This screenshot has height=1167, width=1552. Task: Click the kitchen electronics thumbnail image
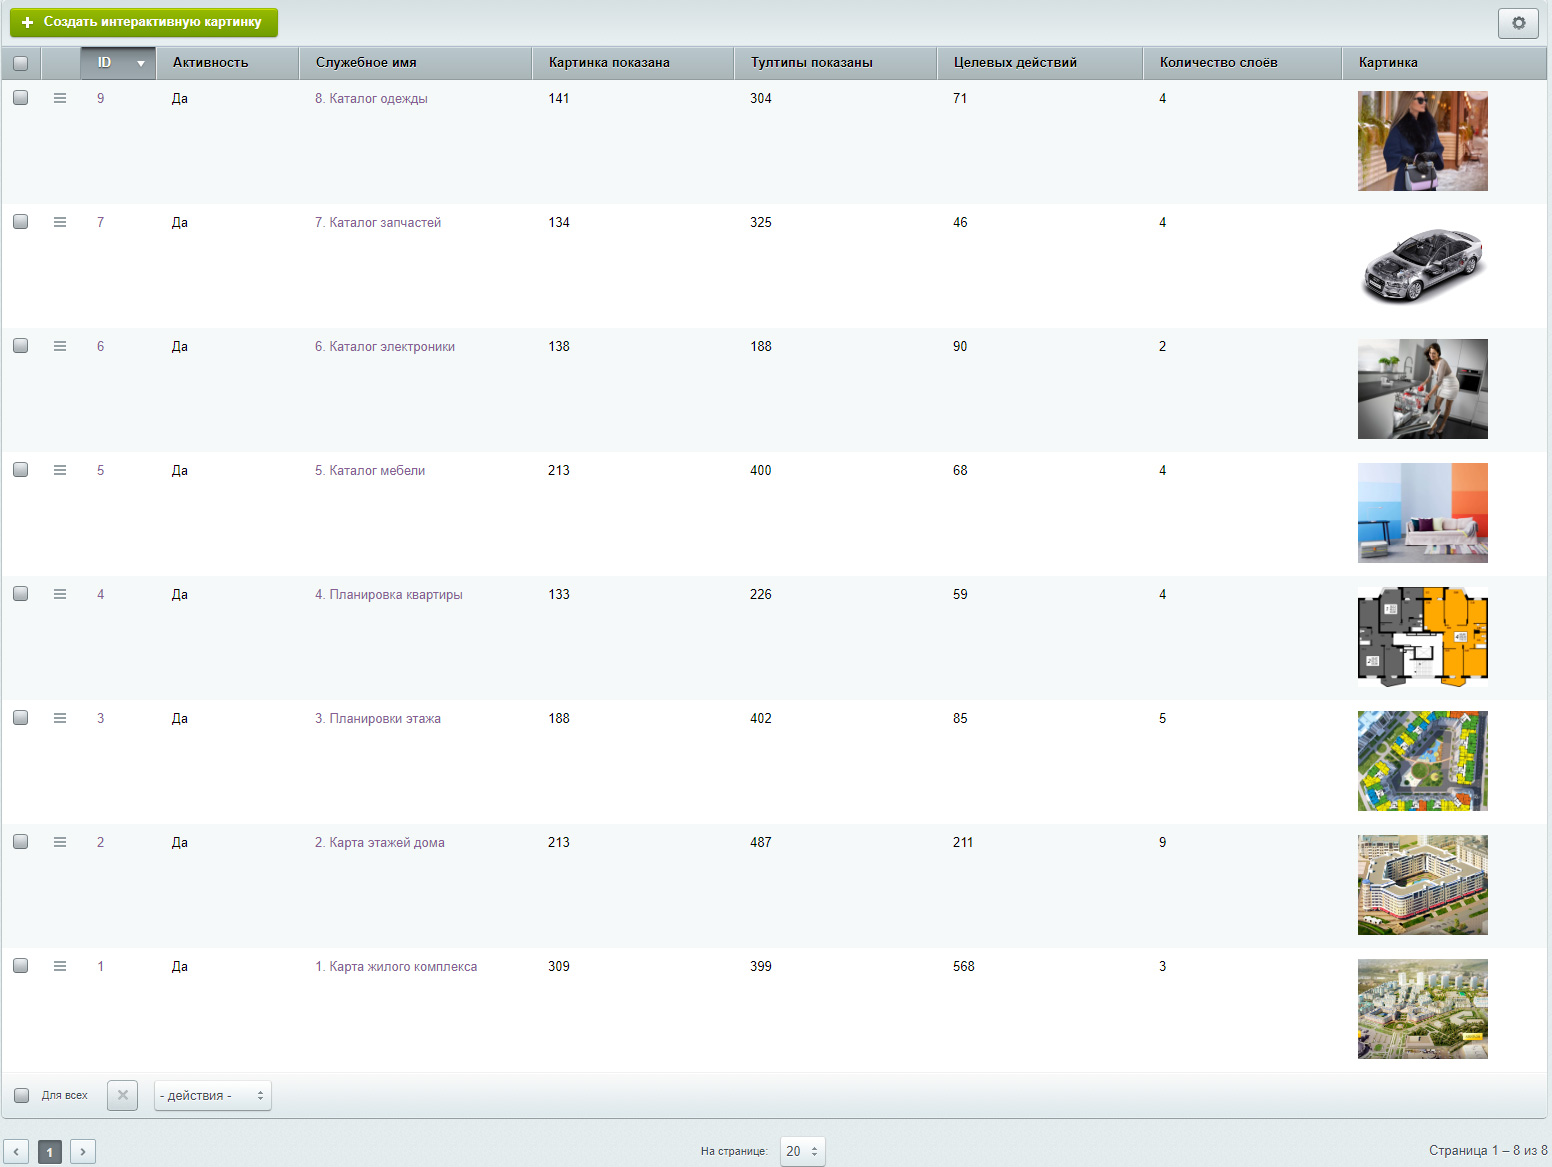point(1423,389)
